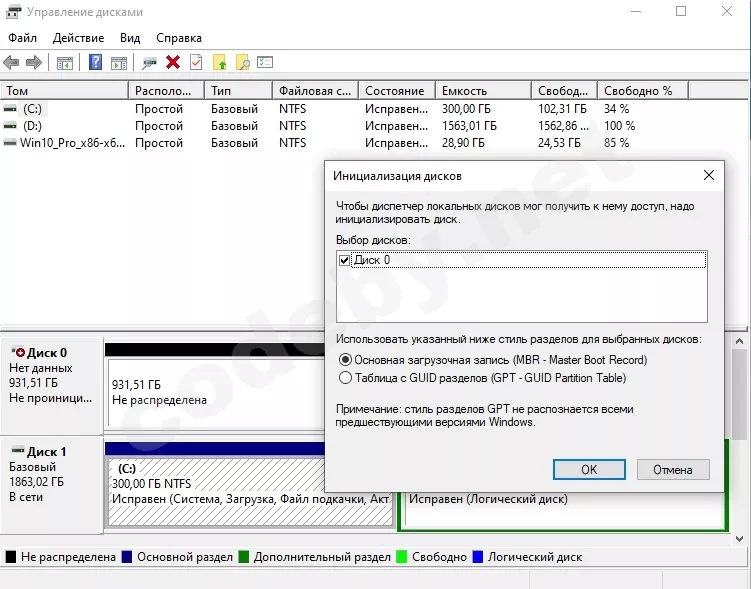Toggle the console tree pane icon
The height and width of the screenshot is (589, 751).
[x=65, y=63]
